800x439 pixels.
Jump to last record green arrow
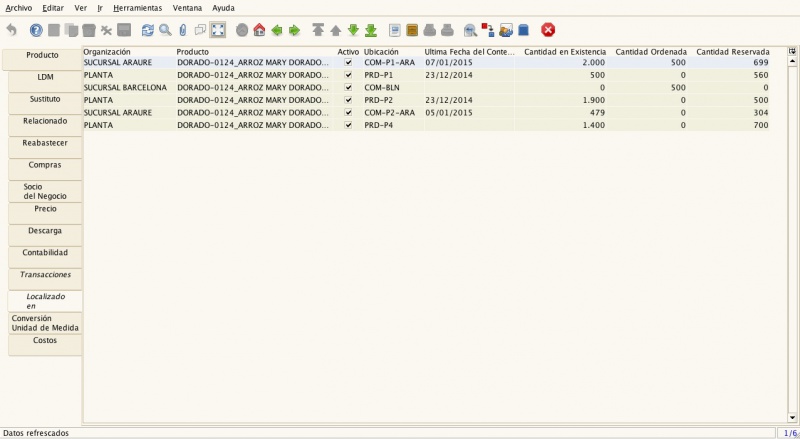pyautogui.click(x=371, y=30)
